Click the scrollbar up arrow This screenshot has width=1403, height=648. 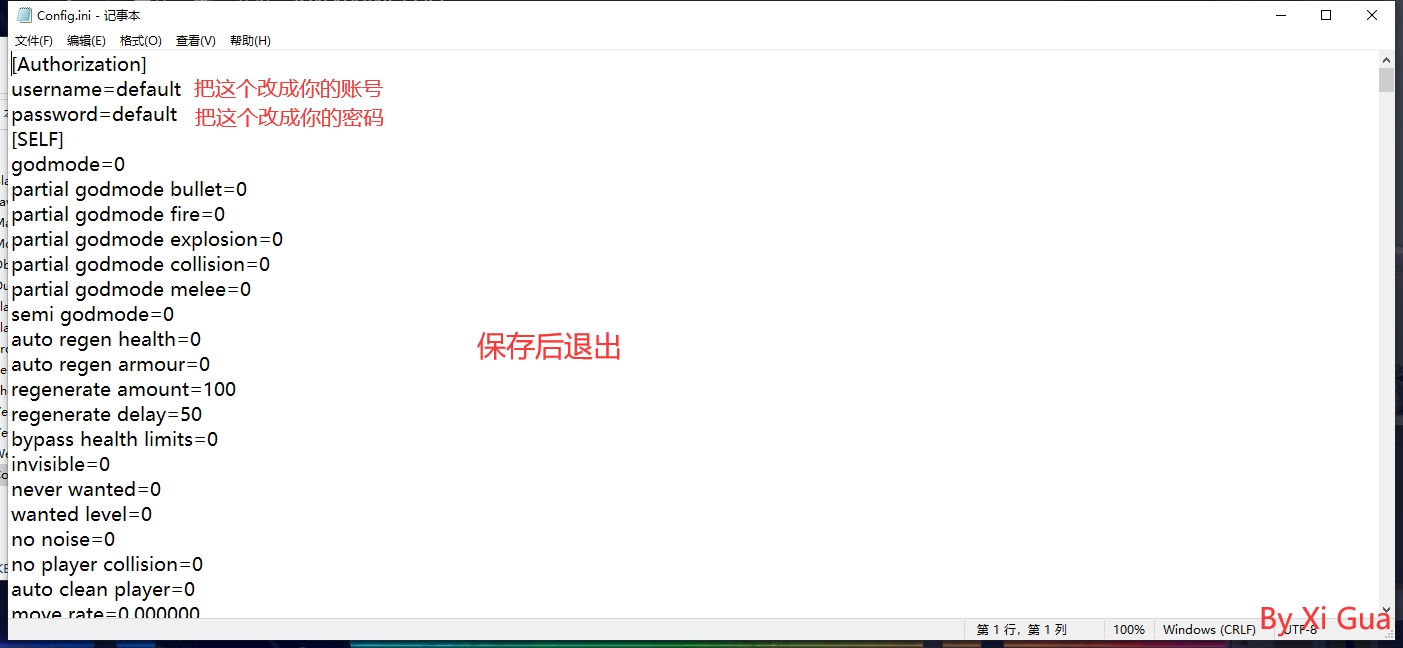point(1386,59)
